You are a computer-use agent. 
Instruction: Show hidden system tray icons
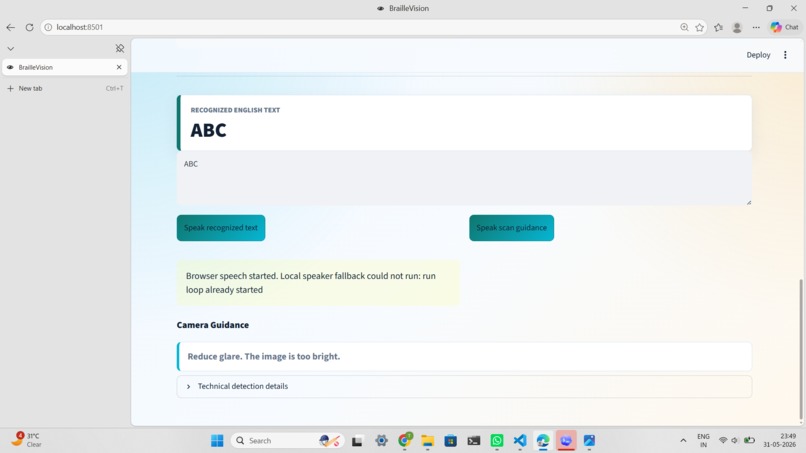(x=683, y=441)
